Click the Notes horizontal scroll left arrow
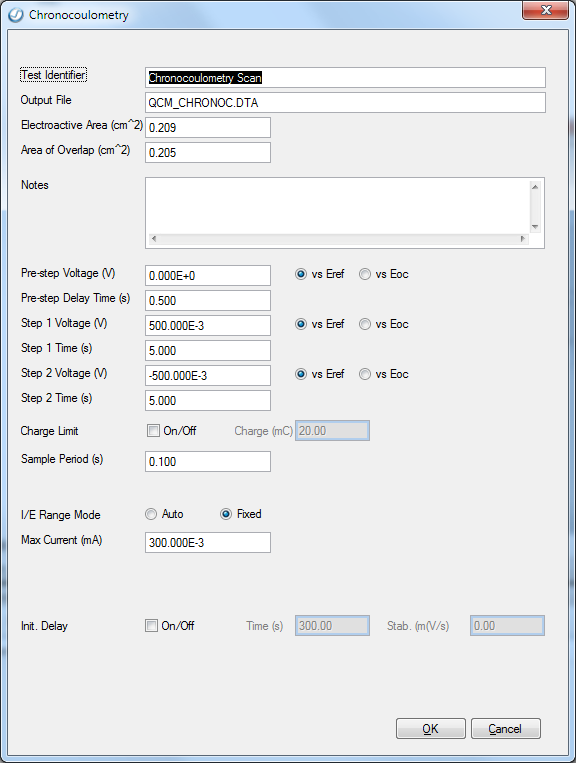Screen dimensions: 576x763 (x=154, y=239)
